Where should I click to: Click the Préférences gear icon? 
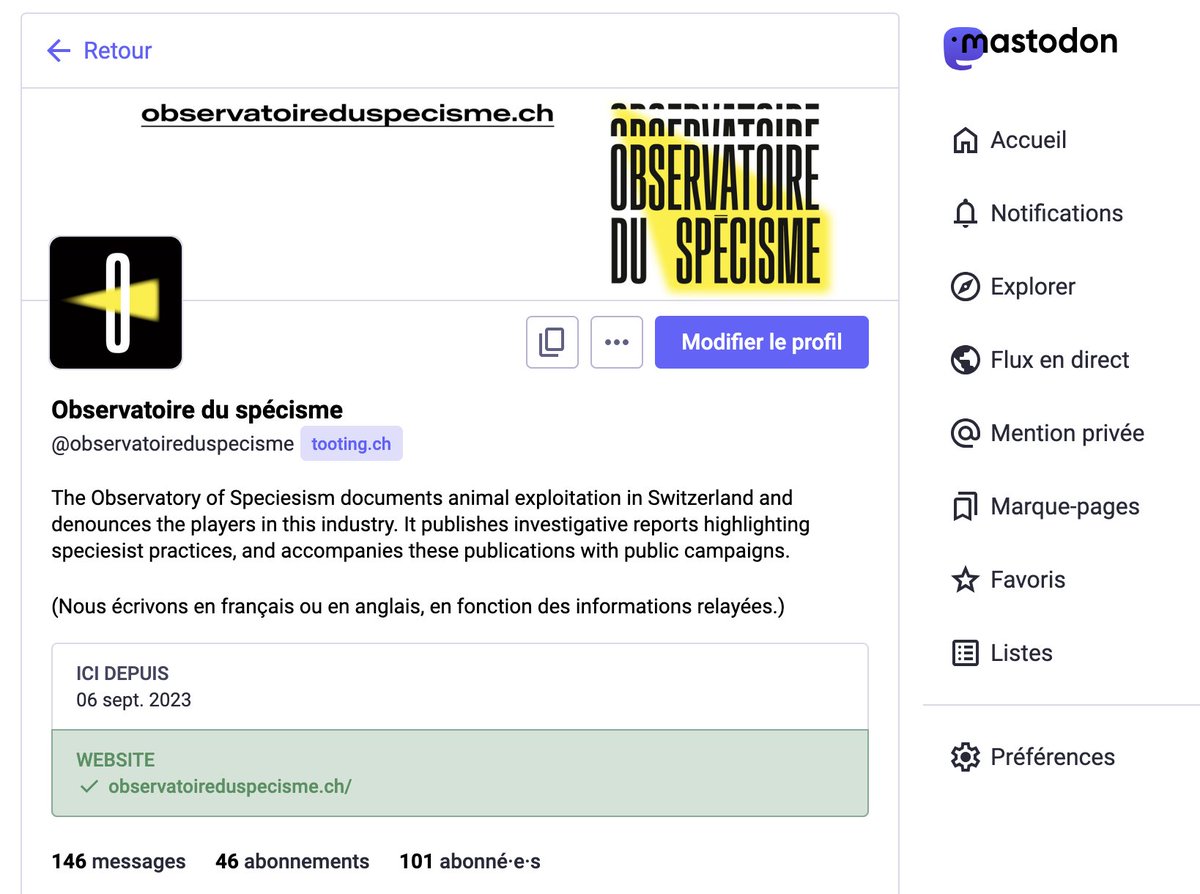[965, 757]
